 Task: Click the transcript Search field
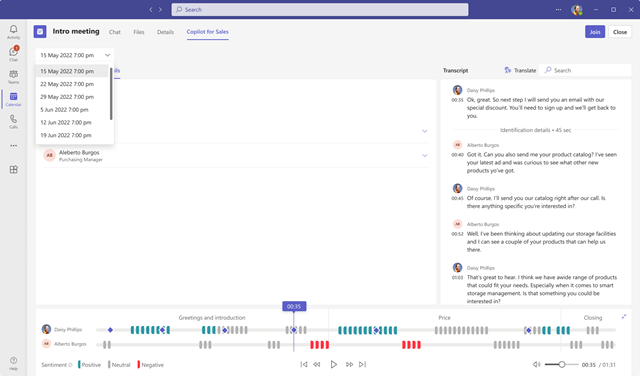[x=585, y=70]
